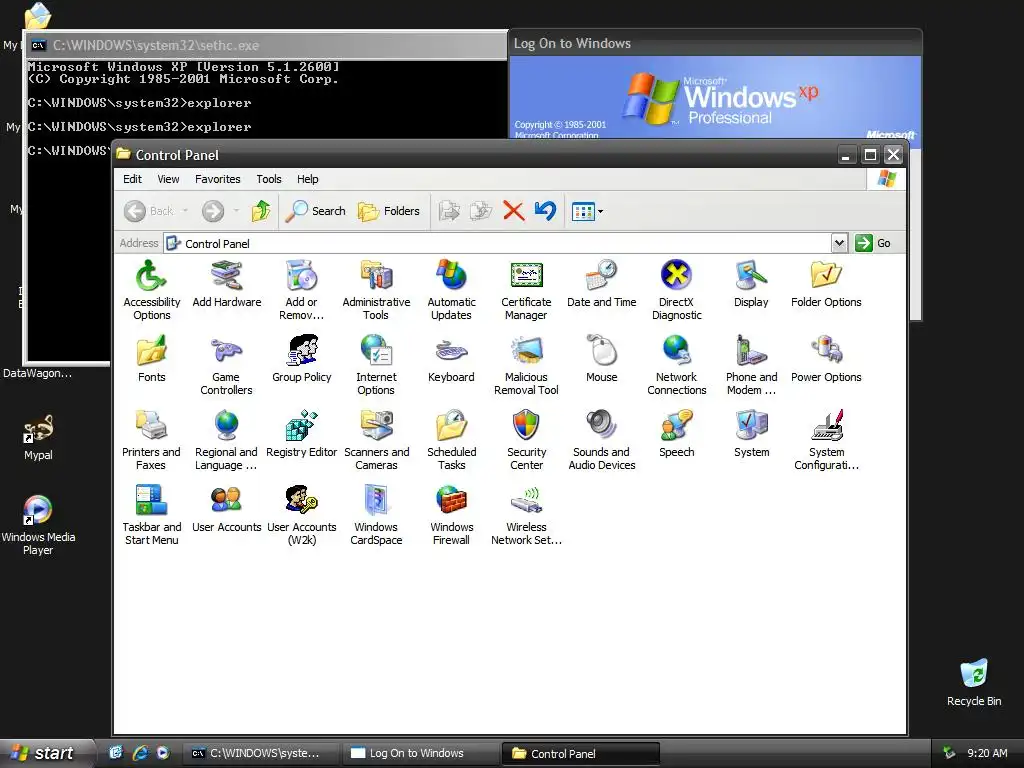
Task: Click the red Delete X button
Action: pos(513,211)
